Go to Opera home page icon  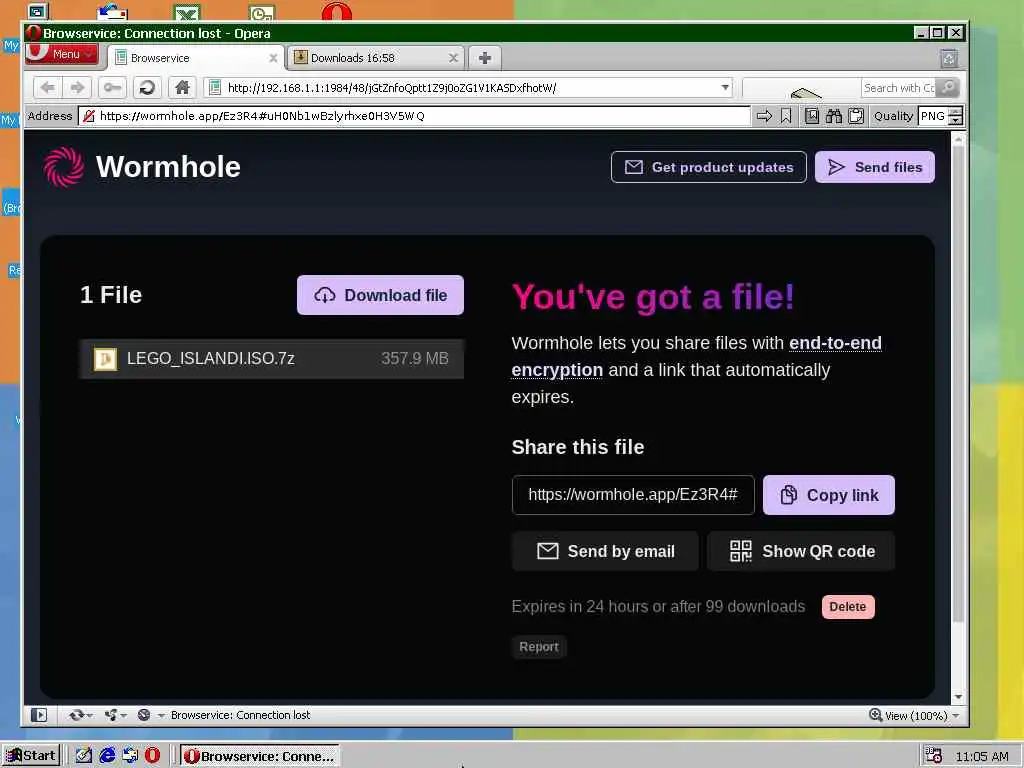tap(182, 88)
